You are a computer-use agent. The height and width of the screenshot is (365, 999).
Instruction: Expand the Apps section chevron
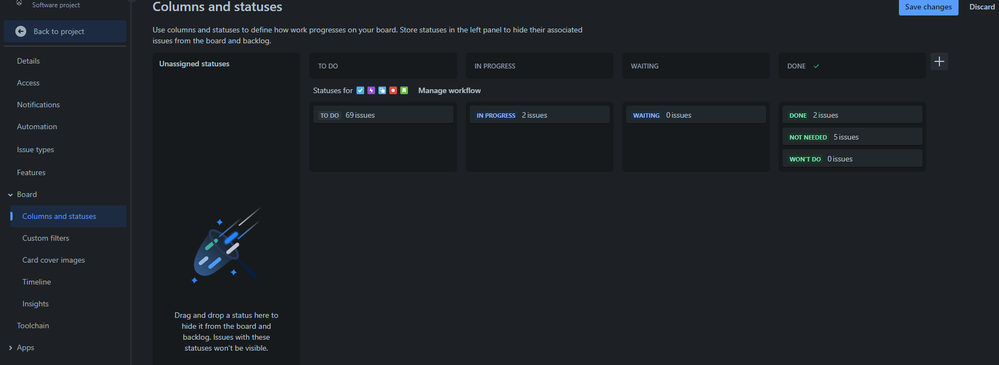tap(10, 348)
